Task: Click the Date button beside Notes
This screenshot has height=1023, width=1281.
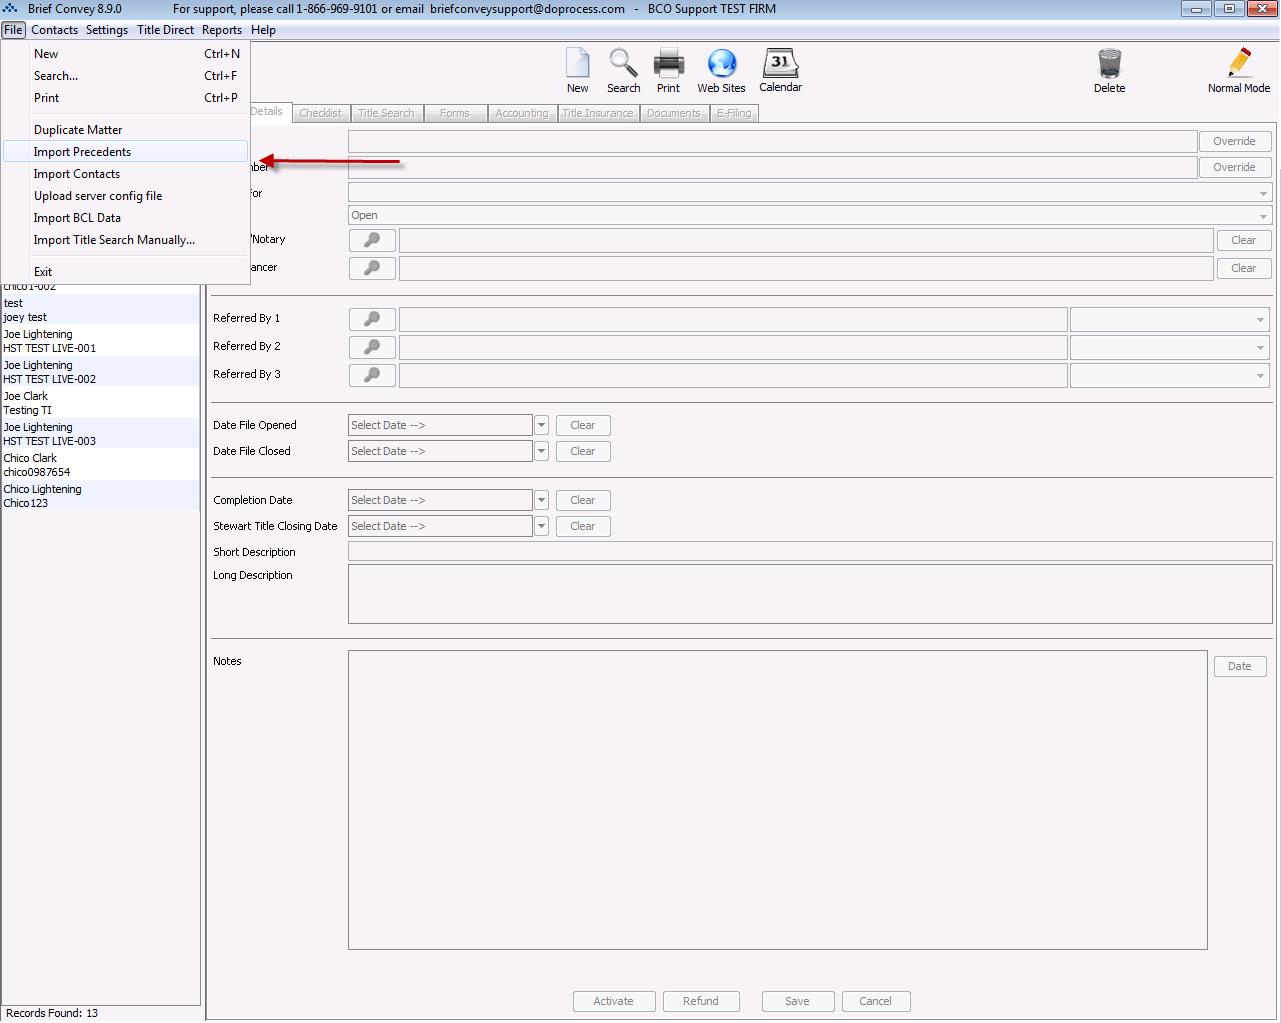Action: click(1240, 666)
